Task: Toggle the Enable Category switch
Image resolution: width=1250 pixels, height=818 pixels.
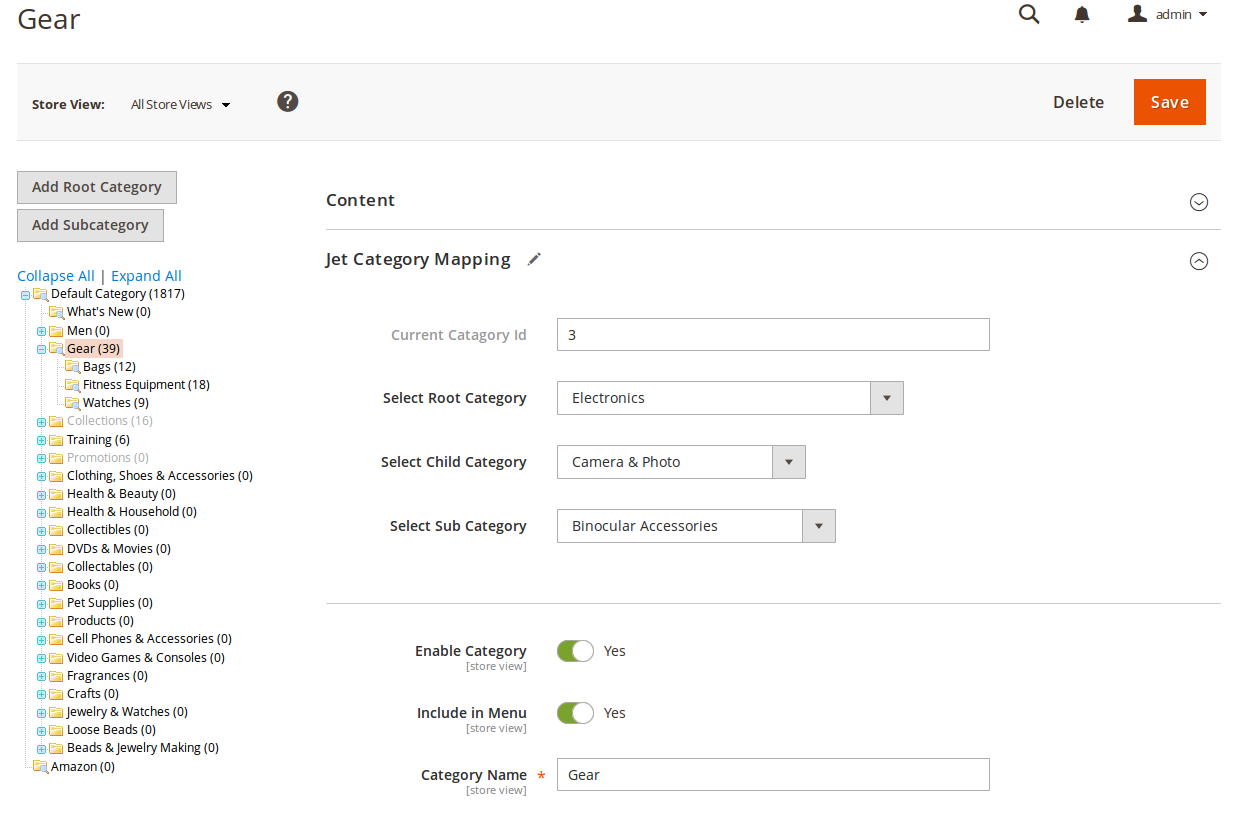Action: tap(575, 651)
